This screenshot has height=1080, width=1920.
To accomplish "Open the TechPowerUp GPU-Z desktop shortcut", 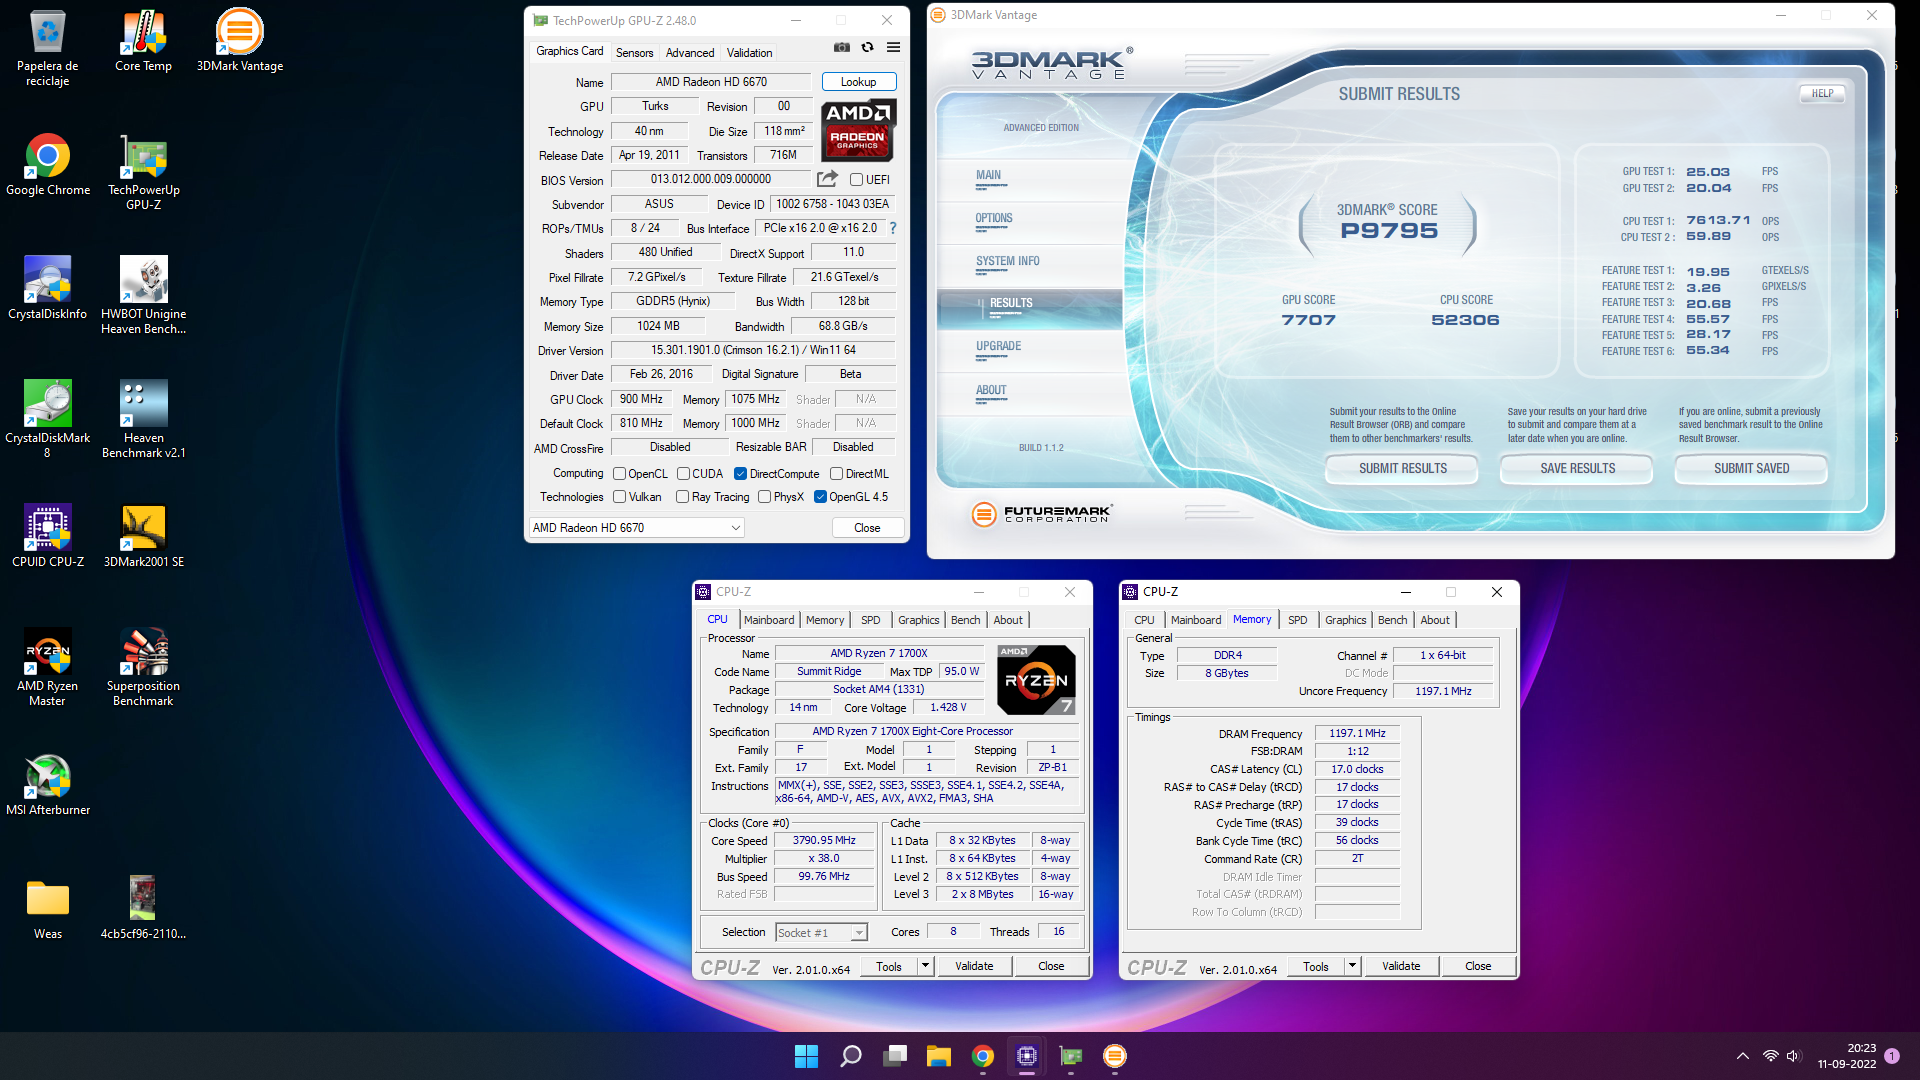I will point(143,172).
